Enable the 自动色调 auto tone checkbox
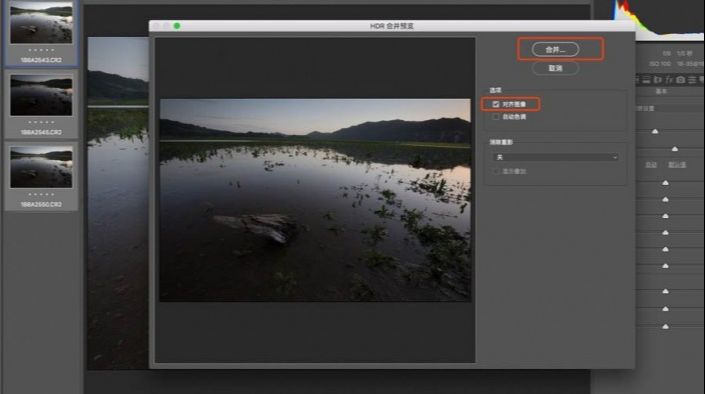This screenshot has width=705, height=394. click(x=495, y=116)
